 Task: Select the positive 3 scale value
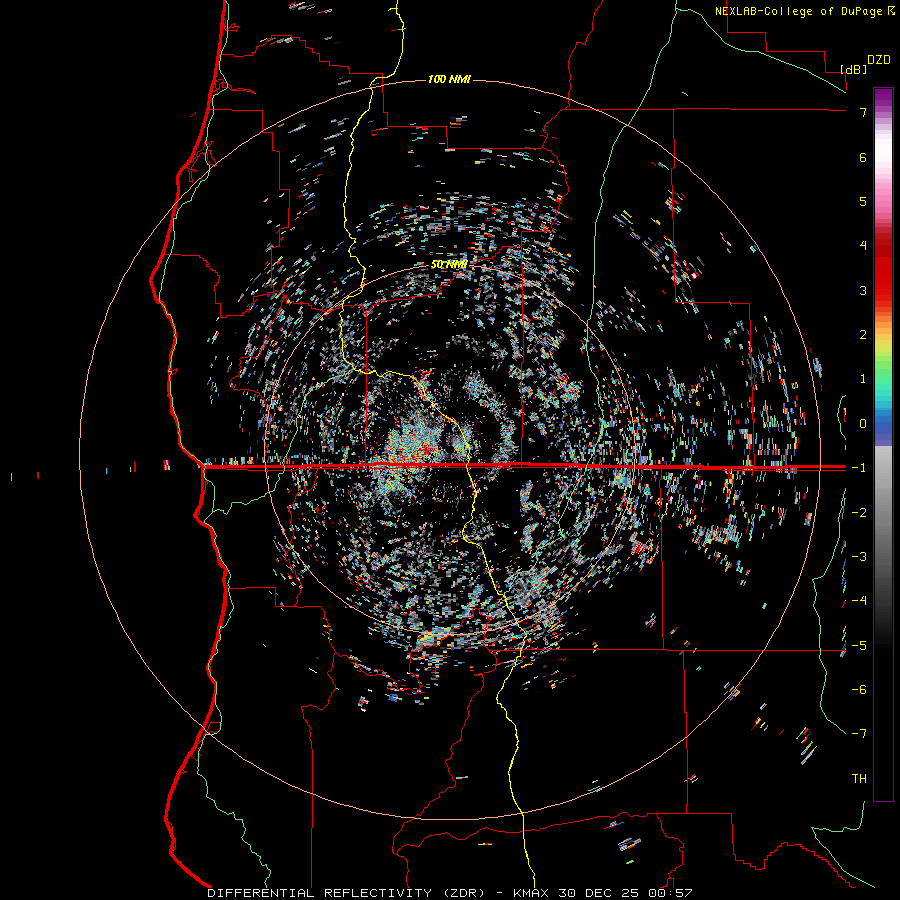click(x=863, y=290)
